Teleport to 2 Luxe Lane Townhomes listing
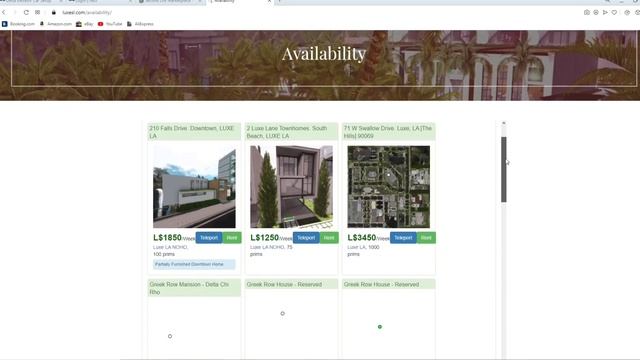Viewport: 640px width, 360px height. (306, 238)
